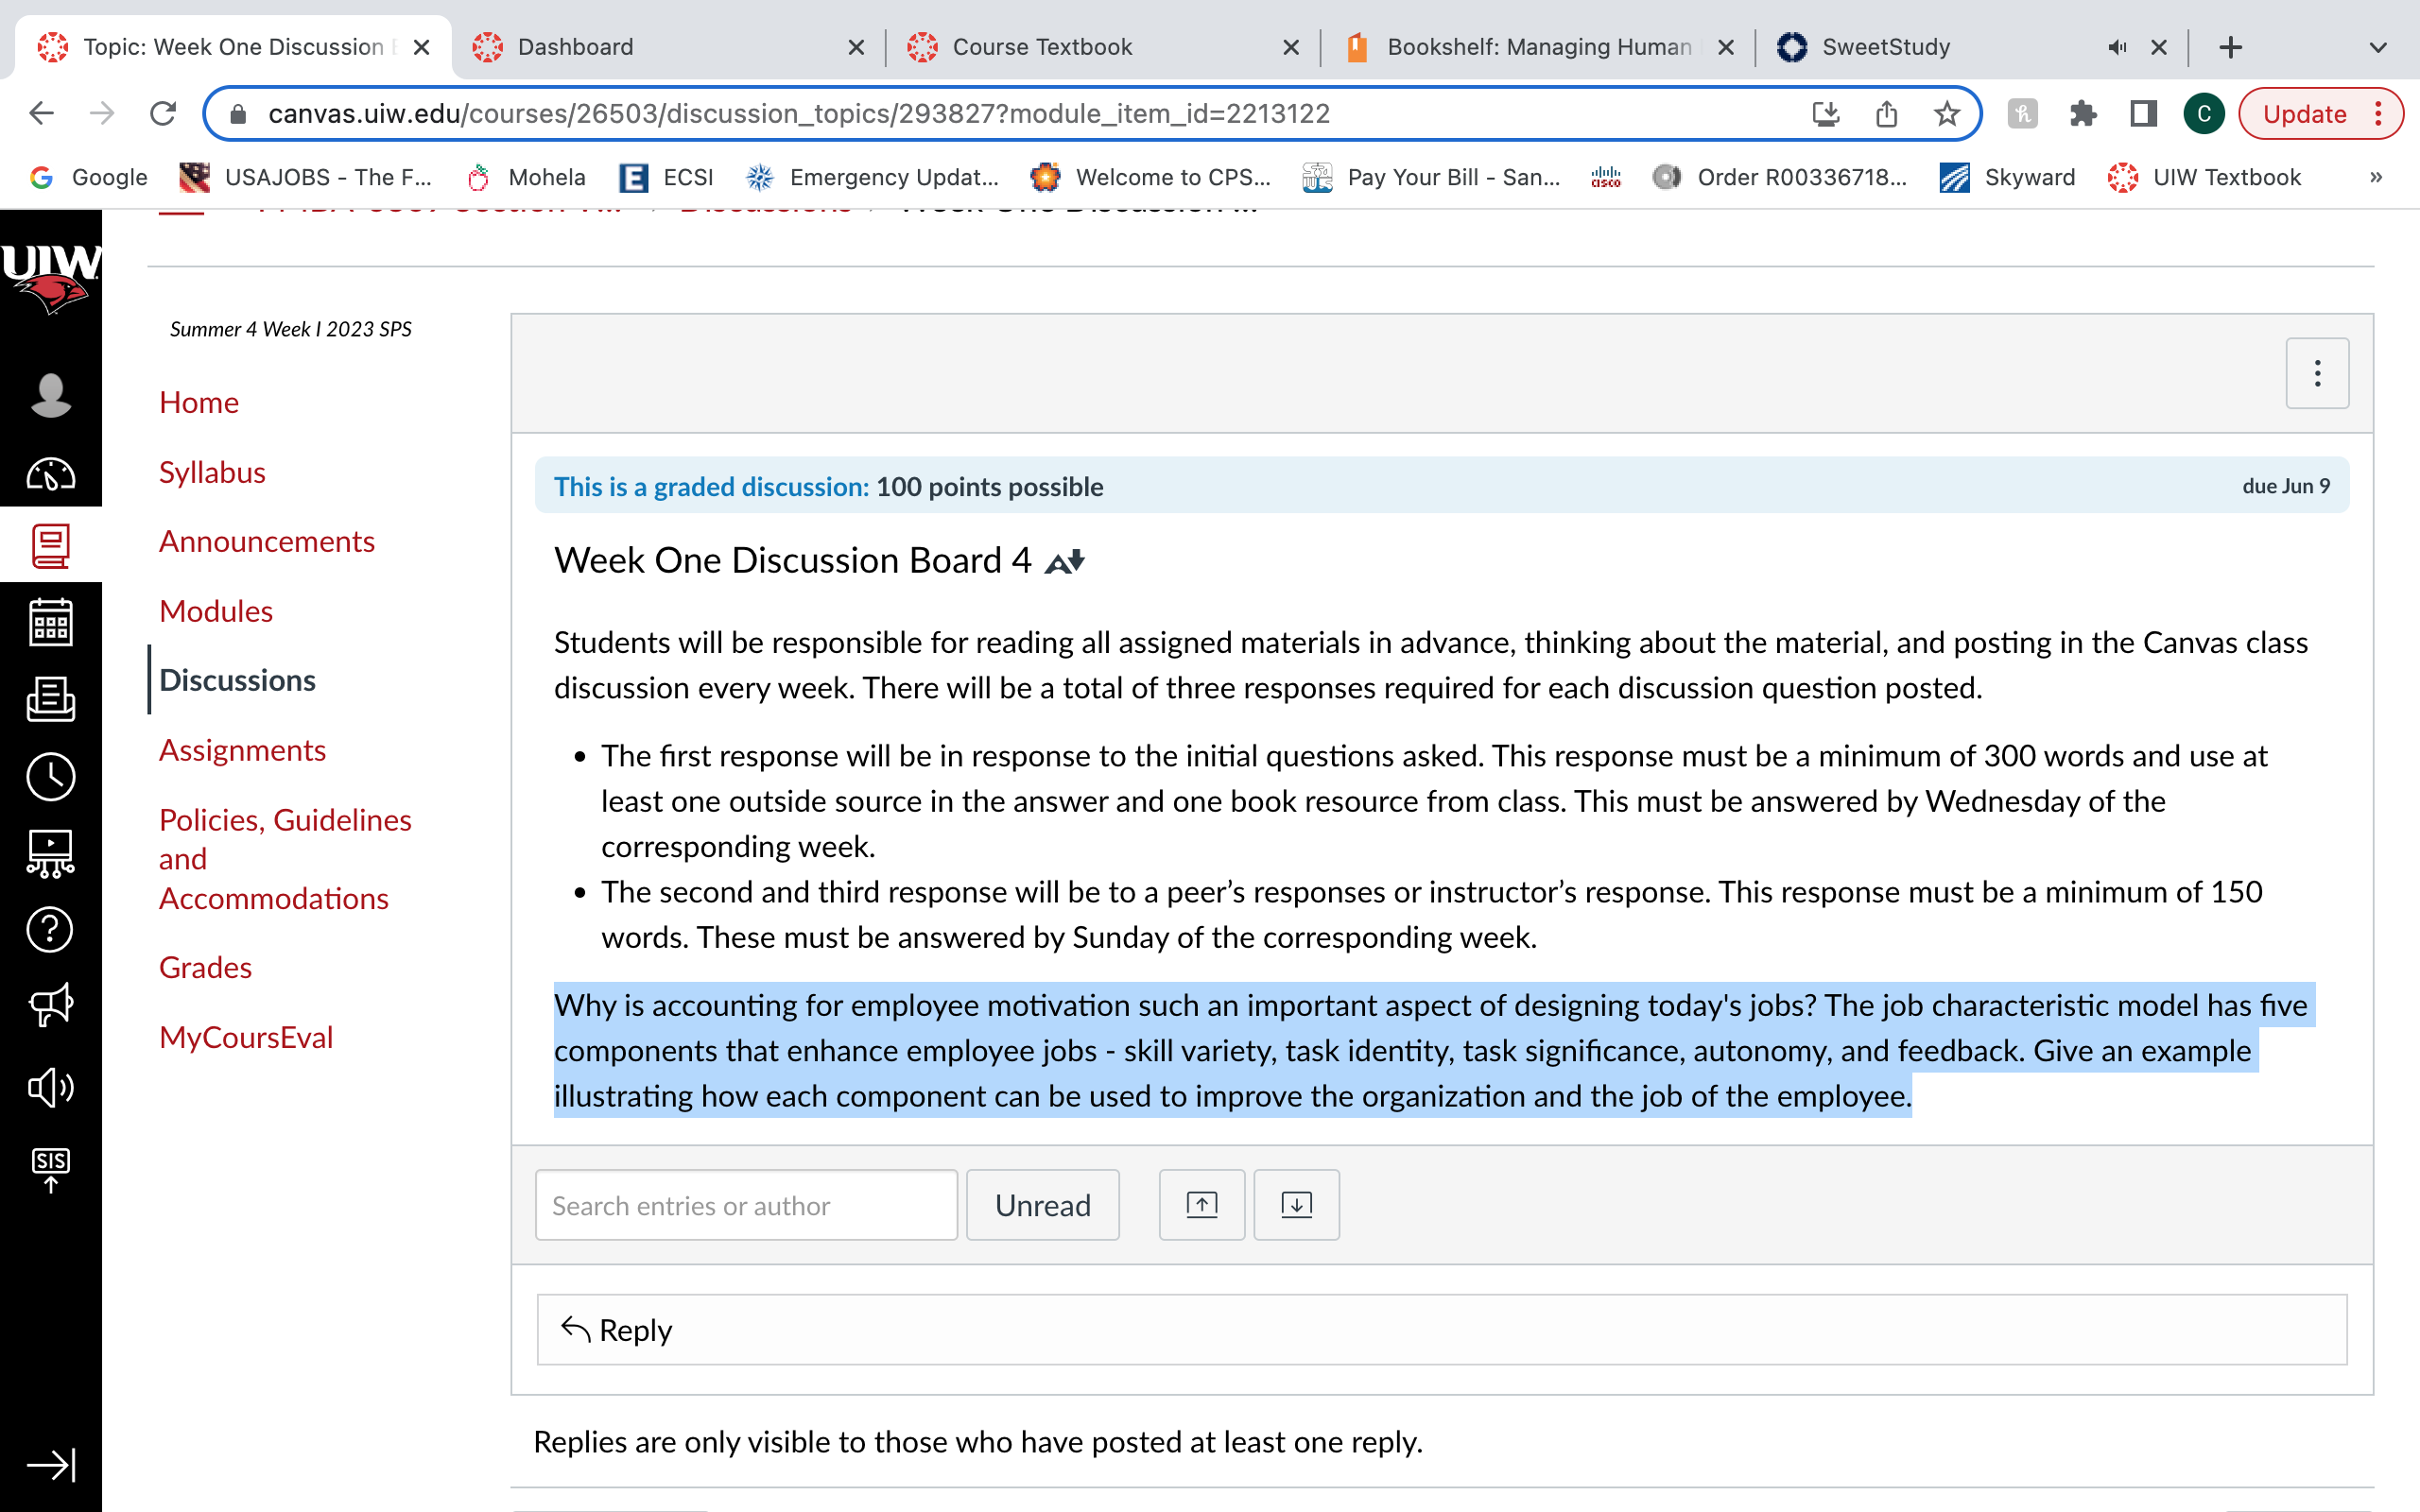
Task: Toggle the Unread filter button
Action: (1042, 1205)
